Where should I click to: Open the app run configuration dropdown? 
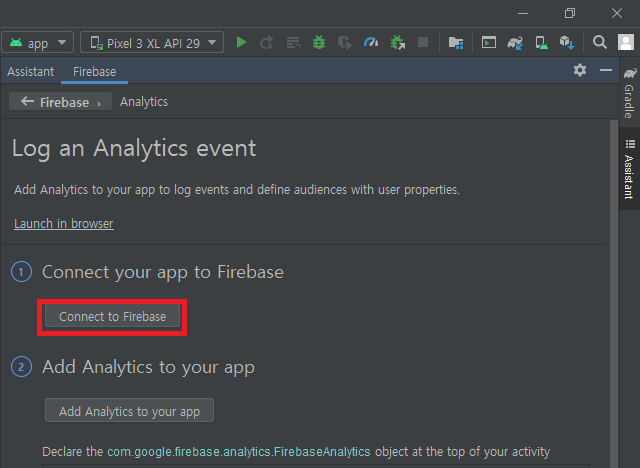click(x=38, y=42)
